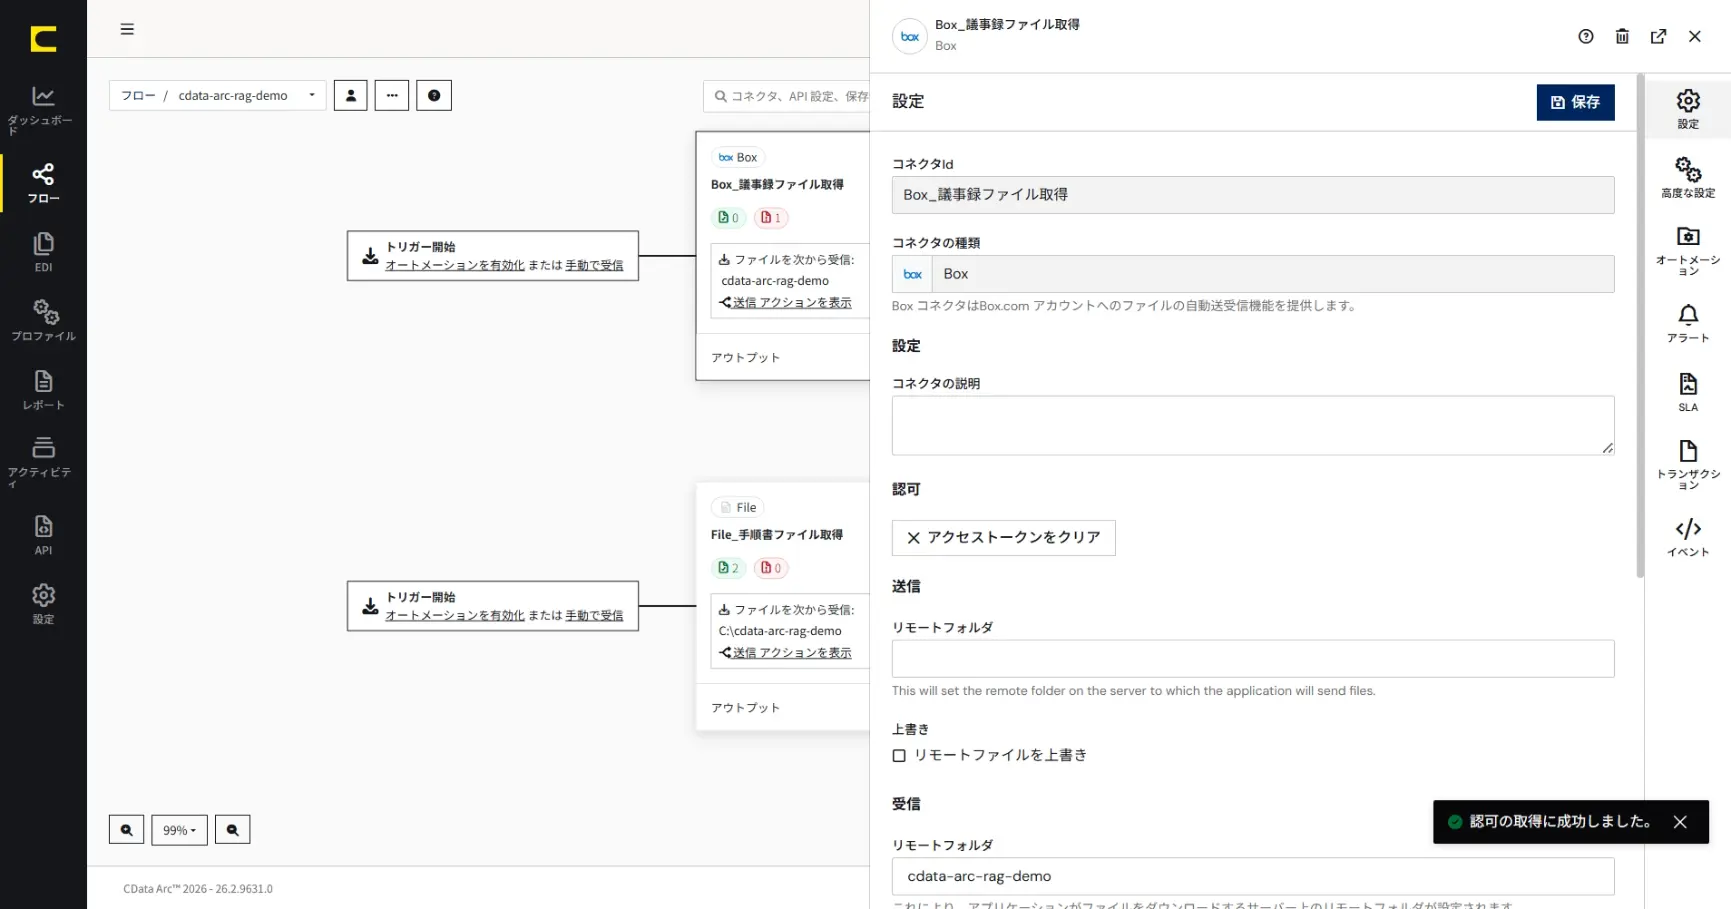
Task: Click the 送信 リモートフォルダ input field
Action: pos(1253,659)
